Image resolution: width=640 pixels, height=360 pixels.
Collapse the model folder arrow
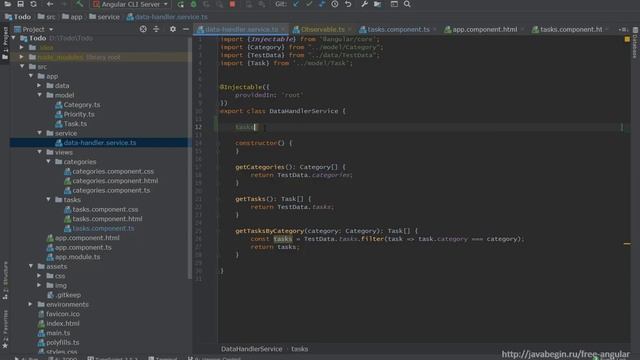pyautogui.click(x=40, y=95)
